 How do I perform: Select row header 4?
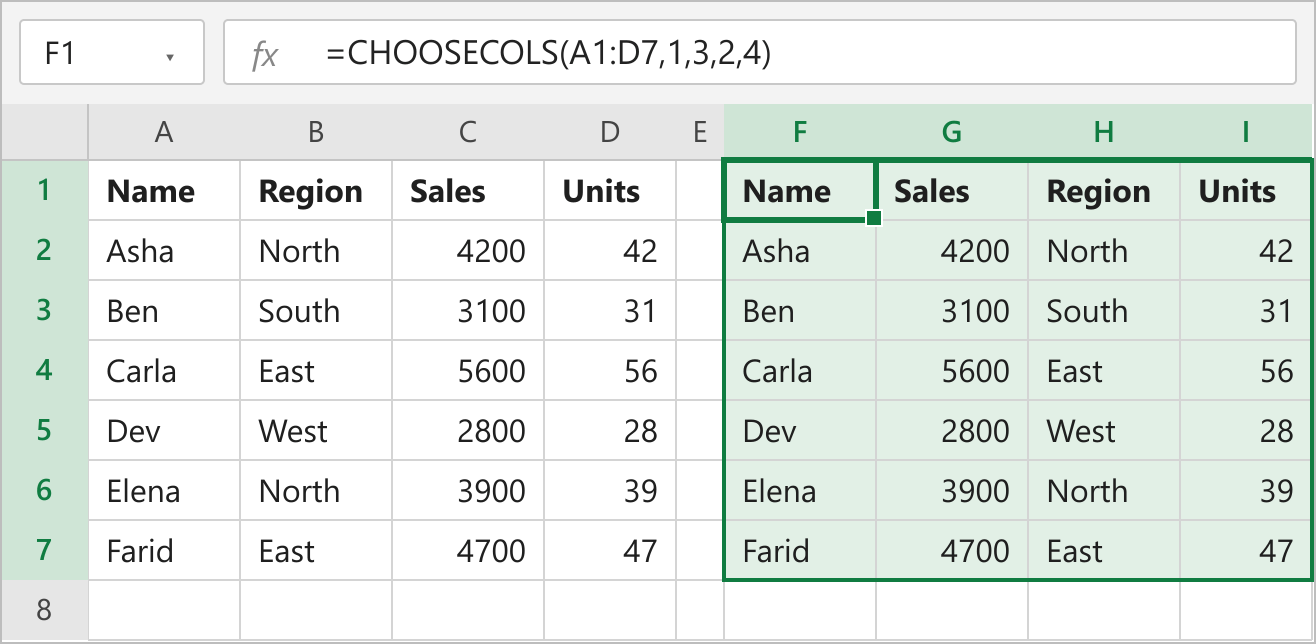(x=44, y=370)
